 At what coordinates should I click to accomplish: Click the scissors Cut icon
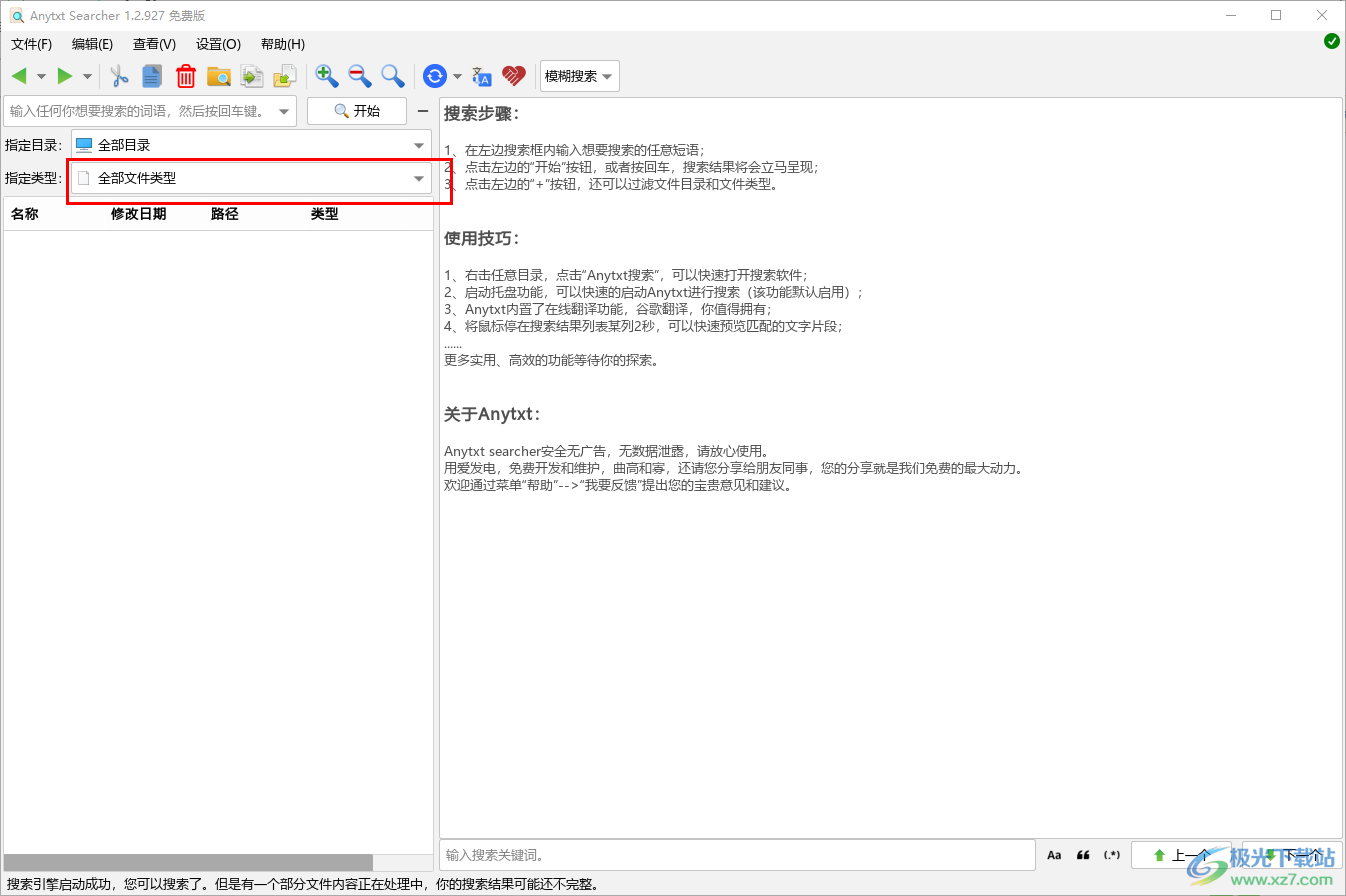[x=119, y=76]
